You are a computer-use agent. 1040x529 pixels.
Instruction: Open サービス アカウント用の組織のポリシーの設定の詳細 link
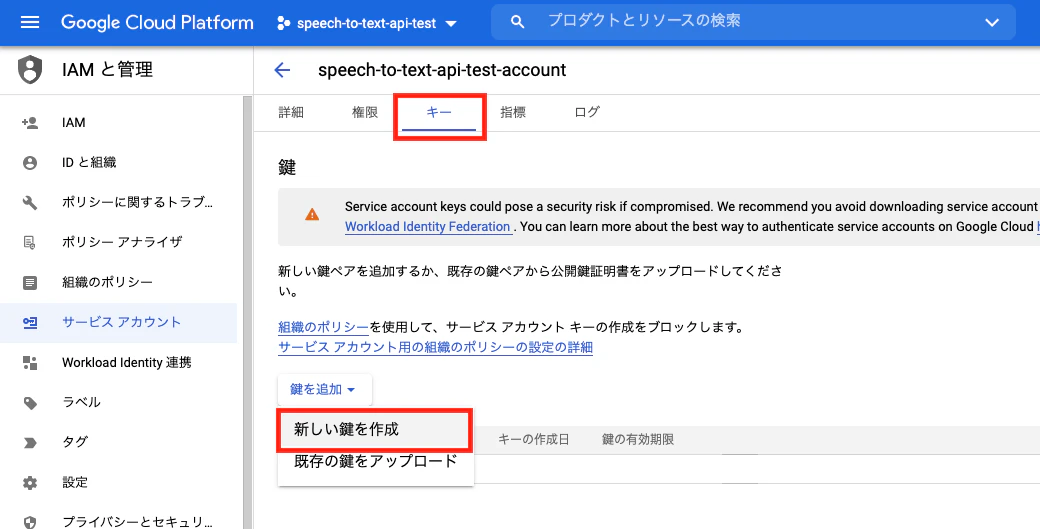coord(435,347)
